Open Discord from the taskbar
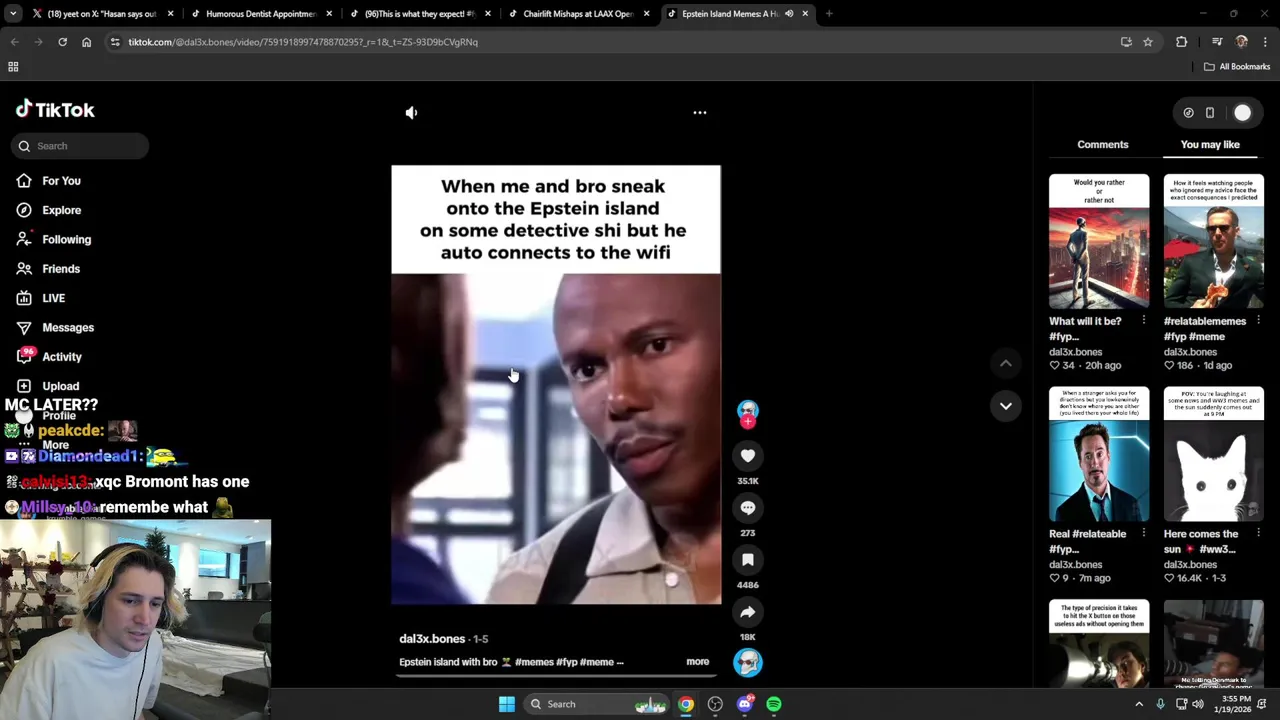The height and width of the screenshot is (720, 1280). click(x=744, y=704)
